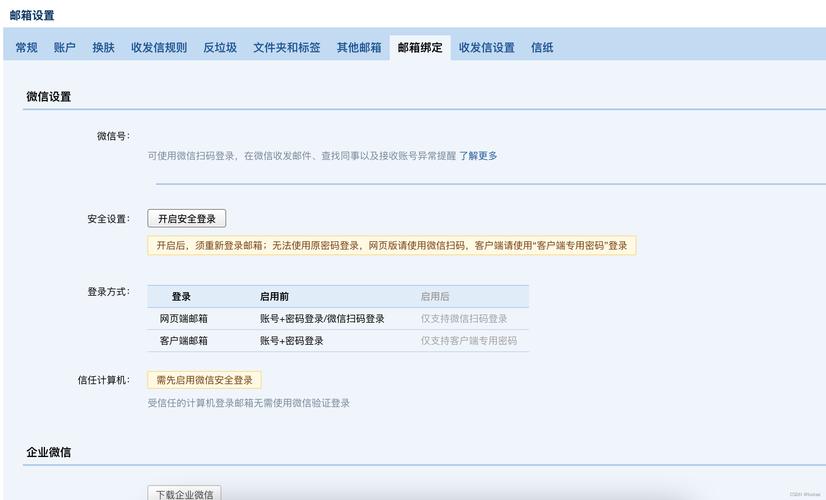Click the 微信号 label
Screen dimensions: 826x500
[113, 136]
